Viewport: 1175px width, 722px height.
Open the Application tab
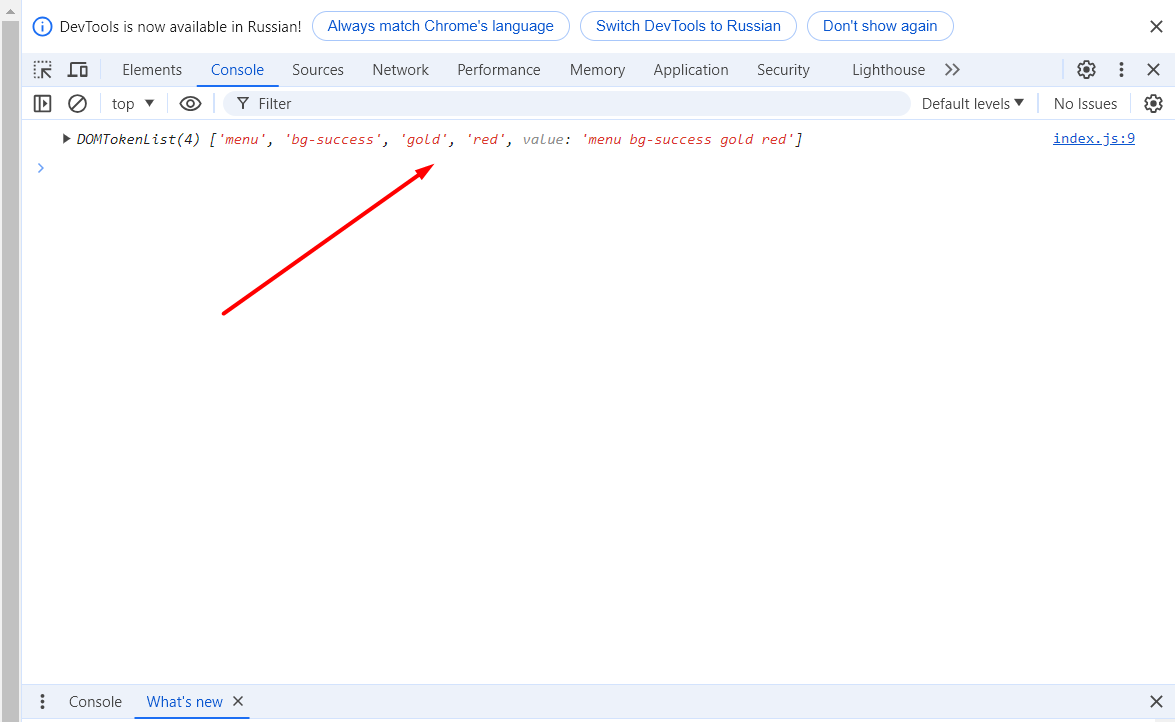tap(690, 70)
